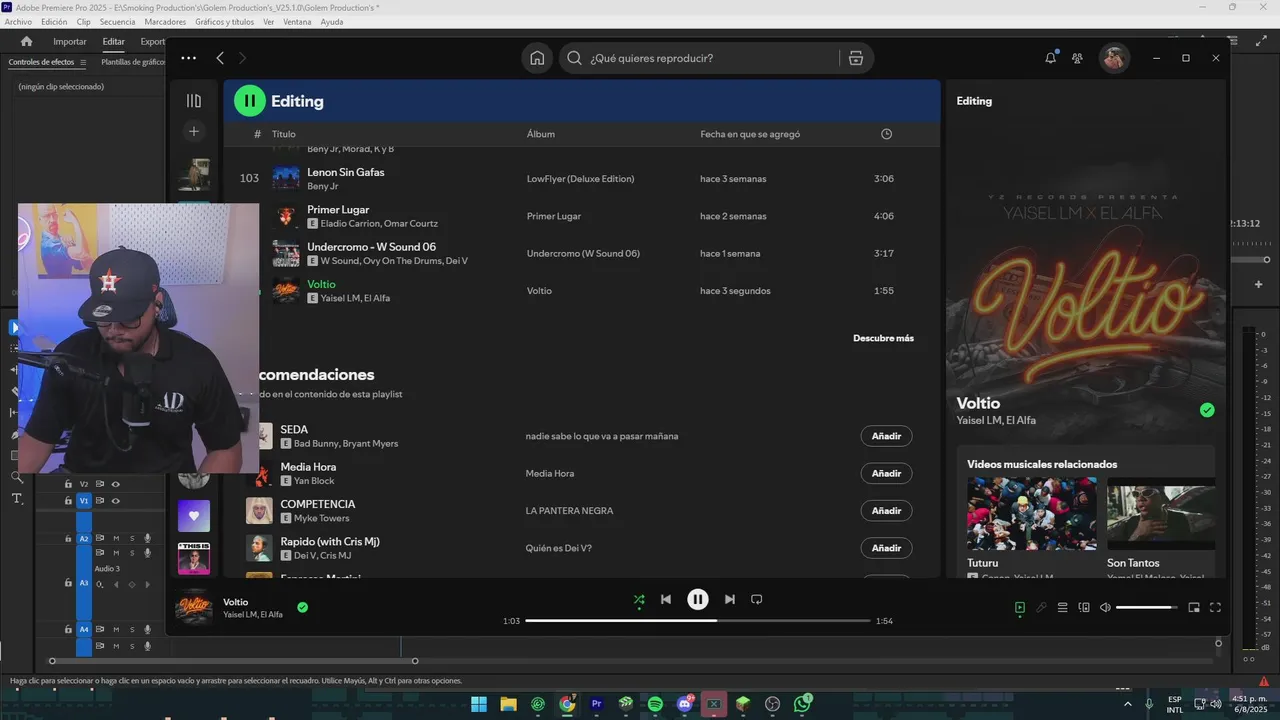Screen dimensions: 1280x720
Task: Add Media Hora to the playlist
Action: click(x=886, y=473)
